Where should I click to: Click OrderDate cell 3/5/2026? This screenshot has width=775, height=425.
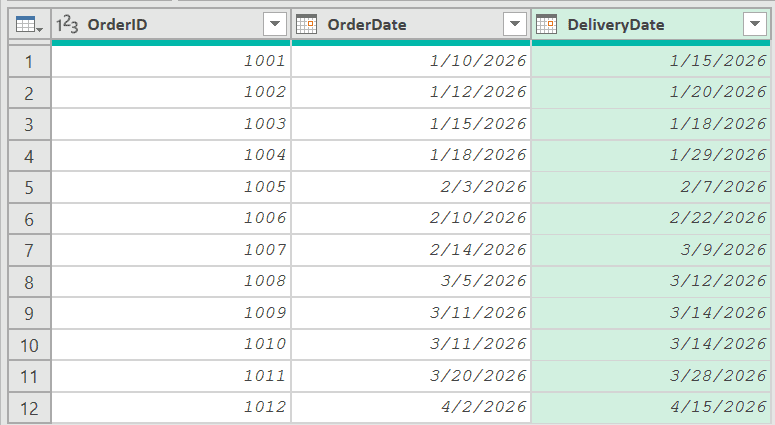tap(411, 282)
